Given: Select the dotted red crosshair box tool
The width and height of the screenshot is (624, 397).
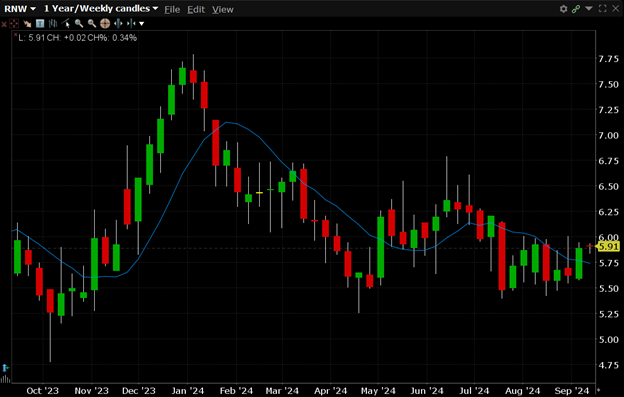Looking at the screenshot, I should click(x=14, y=24).
